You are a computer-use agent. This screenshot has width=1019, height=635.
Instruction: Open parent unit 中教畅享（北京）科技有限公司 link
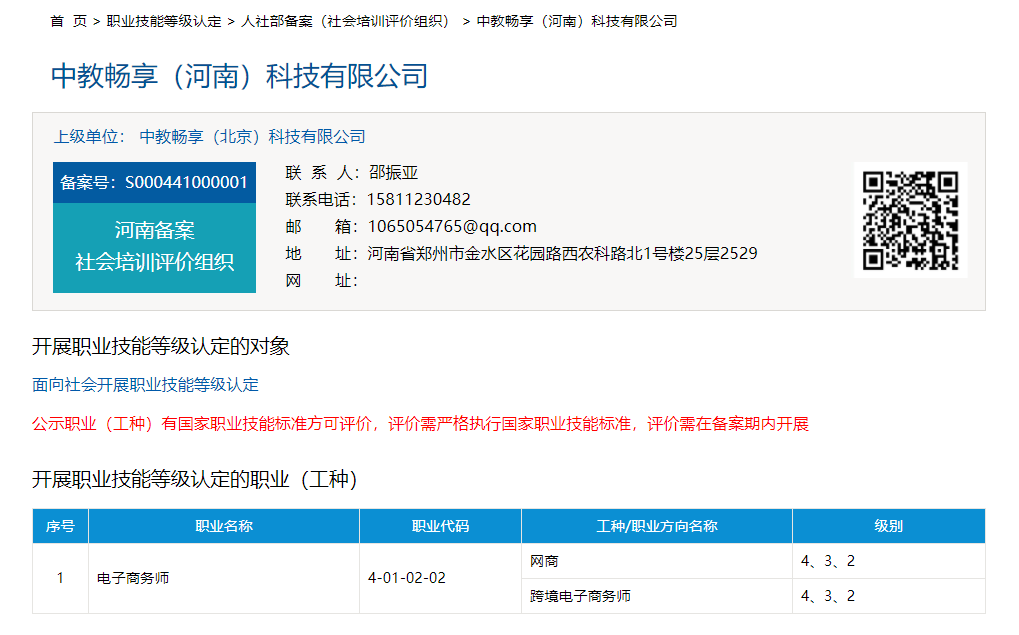point(252,136)
